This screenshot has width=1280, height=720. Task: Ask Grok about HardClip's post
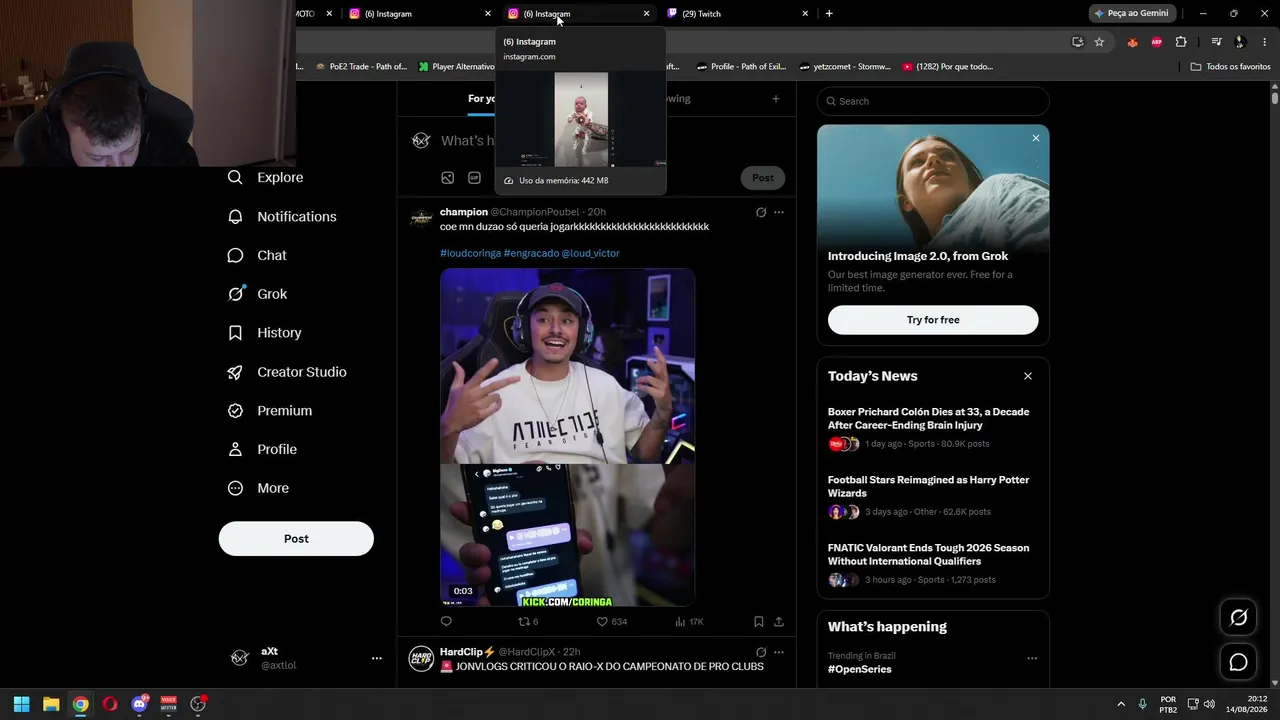pos(761,652)
